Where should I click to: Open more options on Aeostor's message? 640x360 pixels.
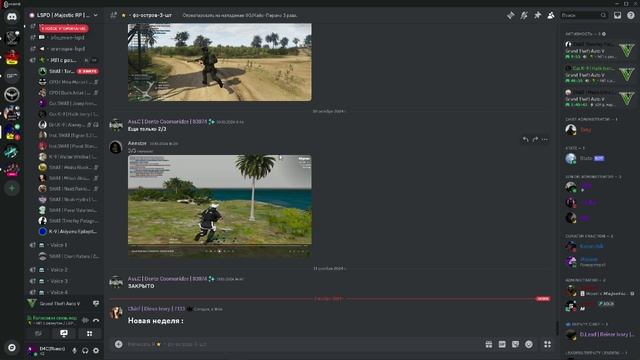545,140
